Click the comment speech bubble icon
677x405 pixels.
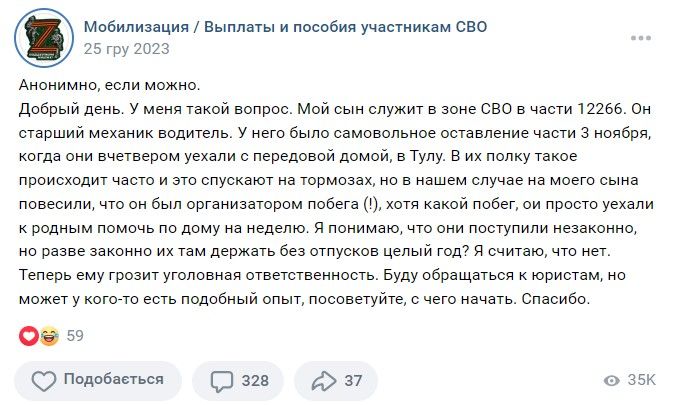click(221, 381)
